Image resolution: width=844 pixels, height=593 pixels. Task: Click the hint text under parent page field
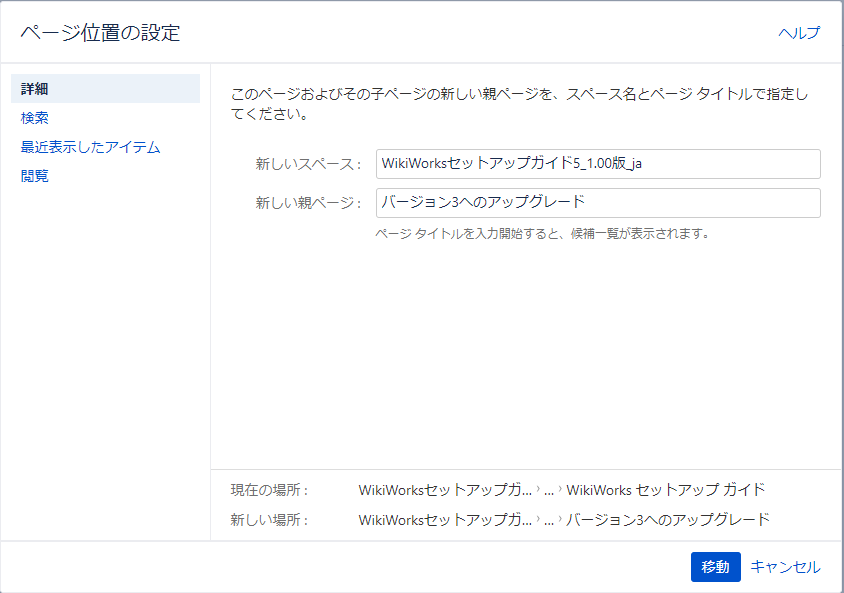[542, 234]
